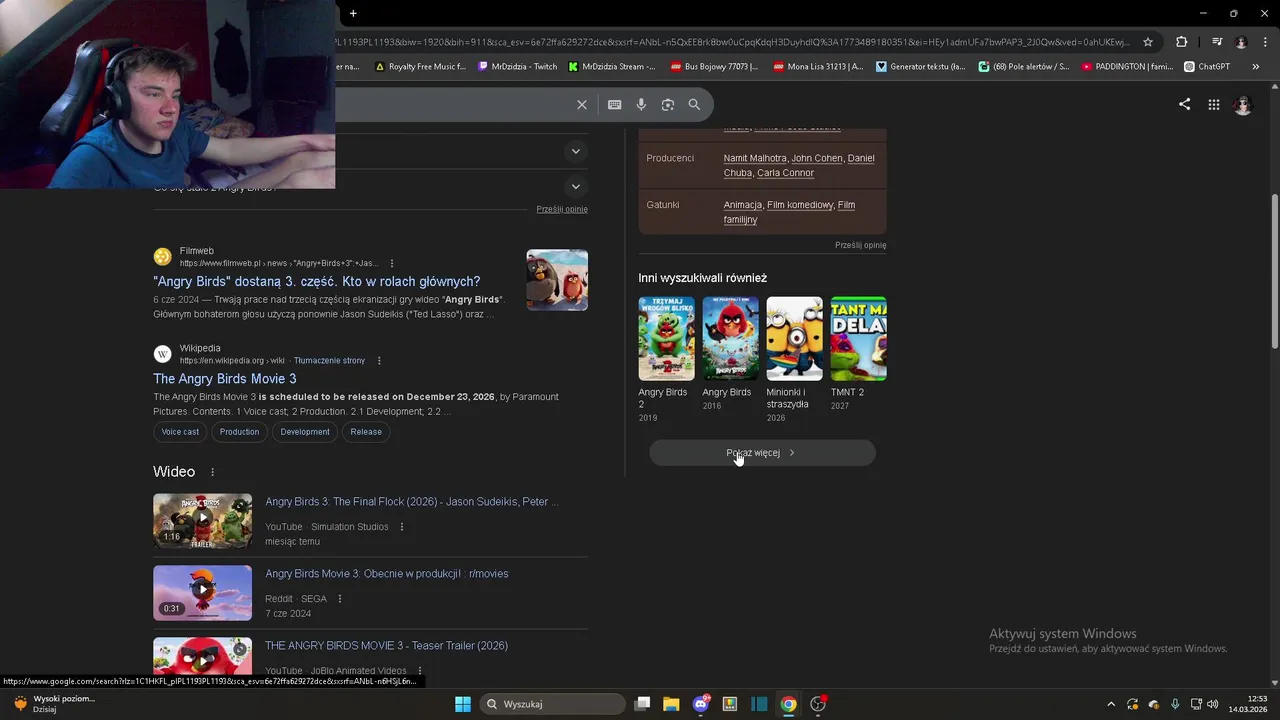Open The Angry Birds Movie 3 Wikipedia link
Screen dimensions: 1280x720
pyautogui.click(x=225, y=379)
